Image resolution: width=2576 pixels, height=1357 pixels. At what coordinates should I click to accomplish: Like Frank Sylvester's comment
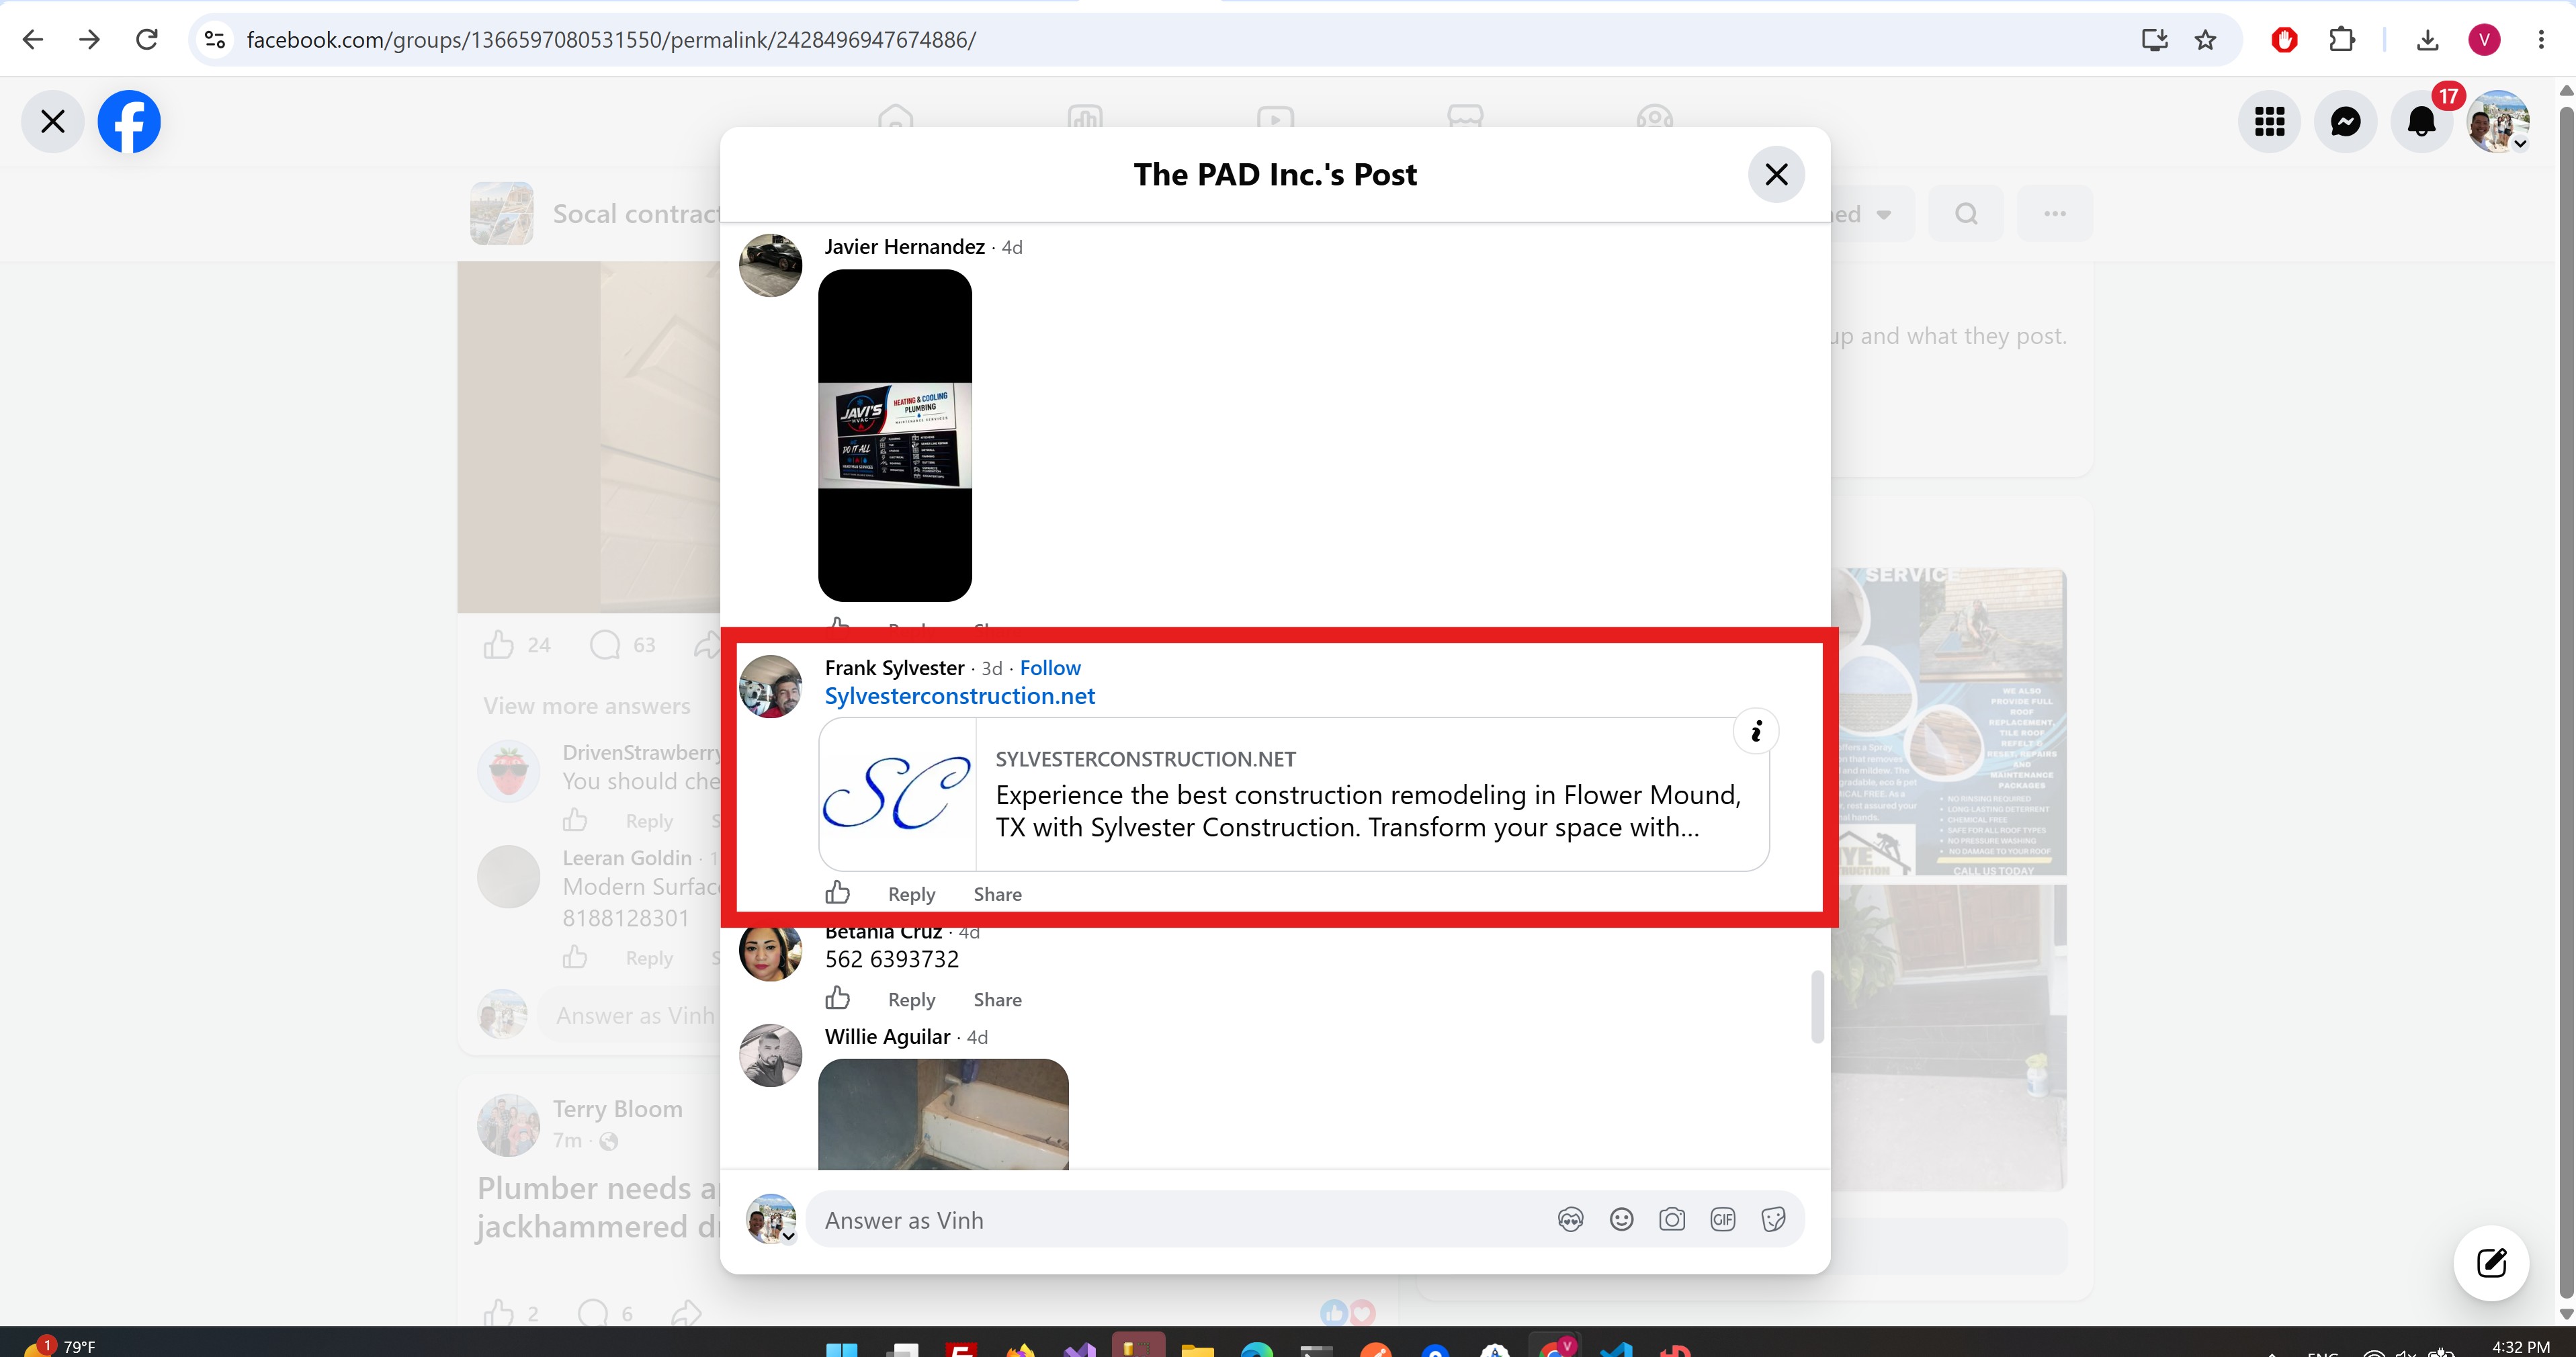837,893
